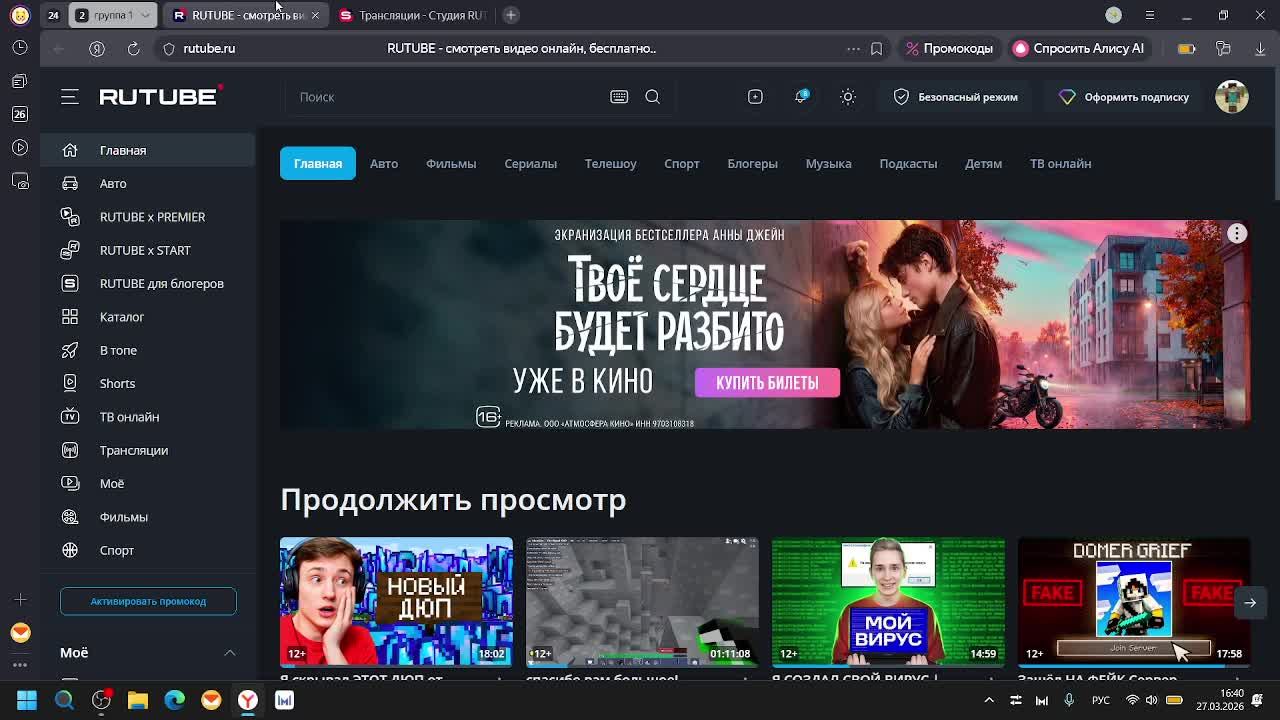Open Windows Start menu
The image size is (1280, 720).
tap(27, 700)
